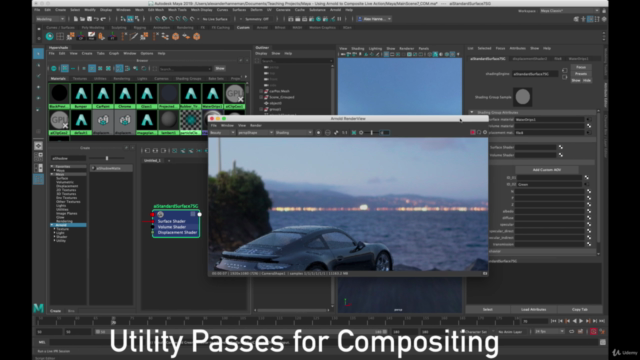Click the red record icon in RenderView toolbar
Screen dimensions: 640x360
click(473, 132)
